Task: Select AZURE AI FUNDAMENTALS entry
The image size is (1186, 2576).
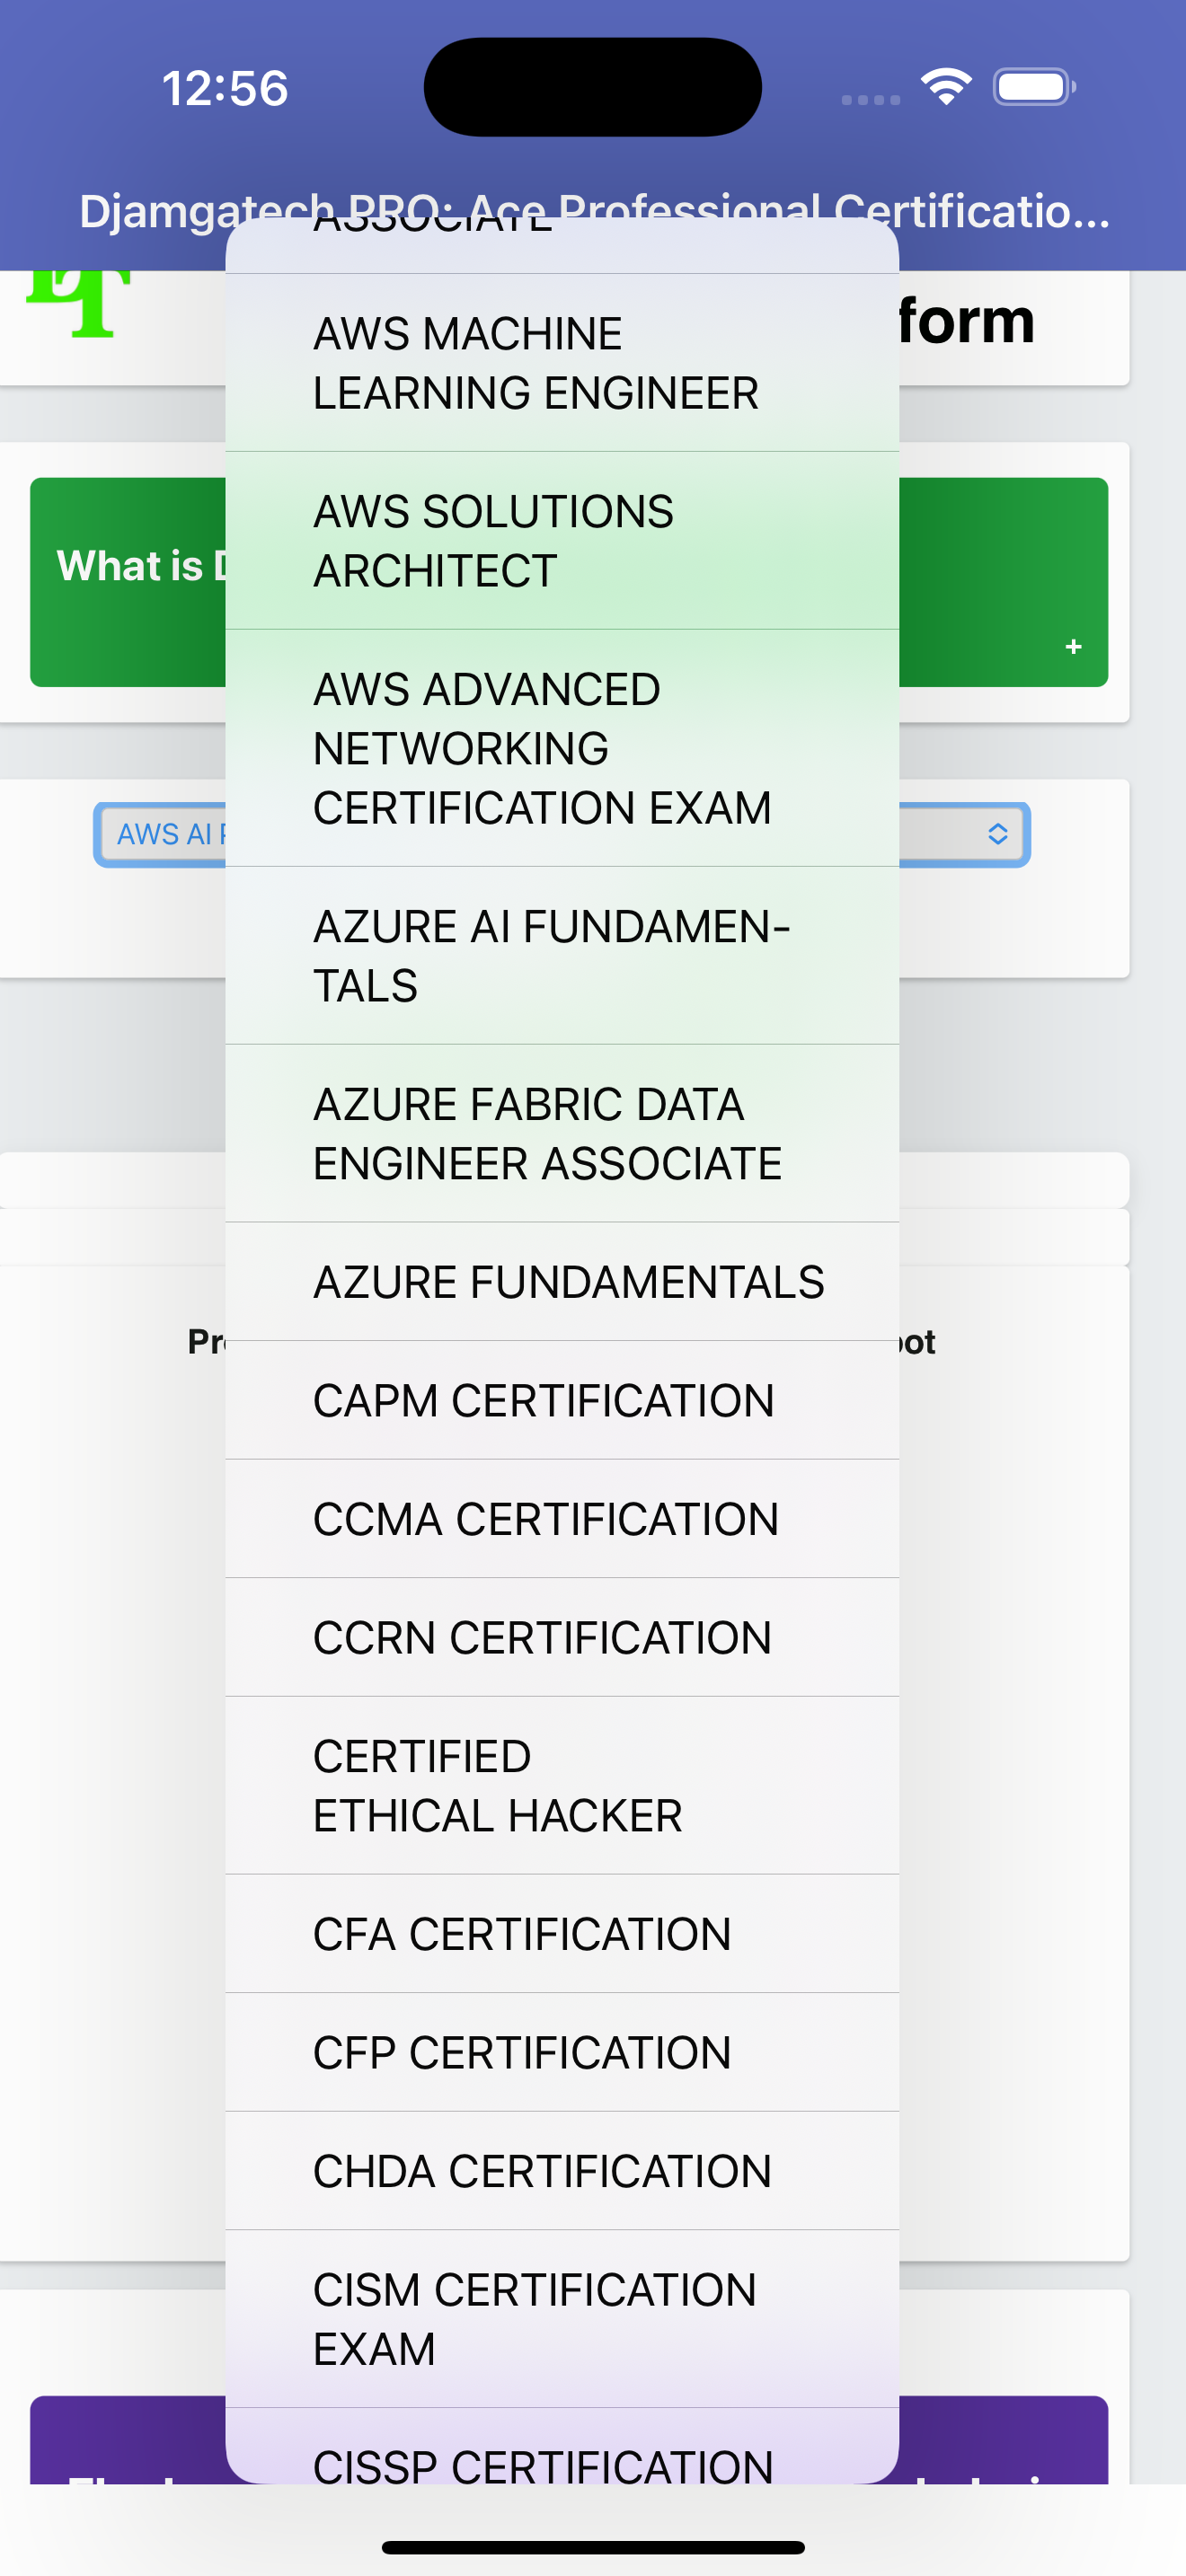Action: coord(562,956)
